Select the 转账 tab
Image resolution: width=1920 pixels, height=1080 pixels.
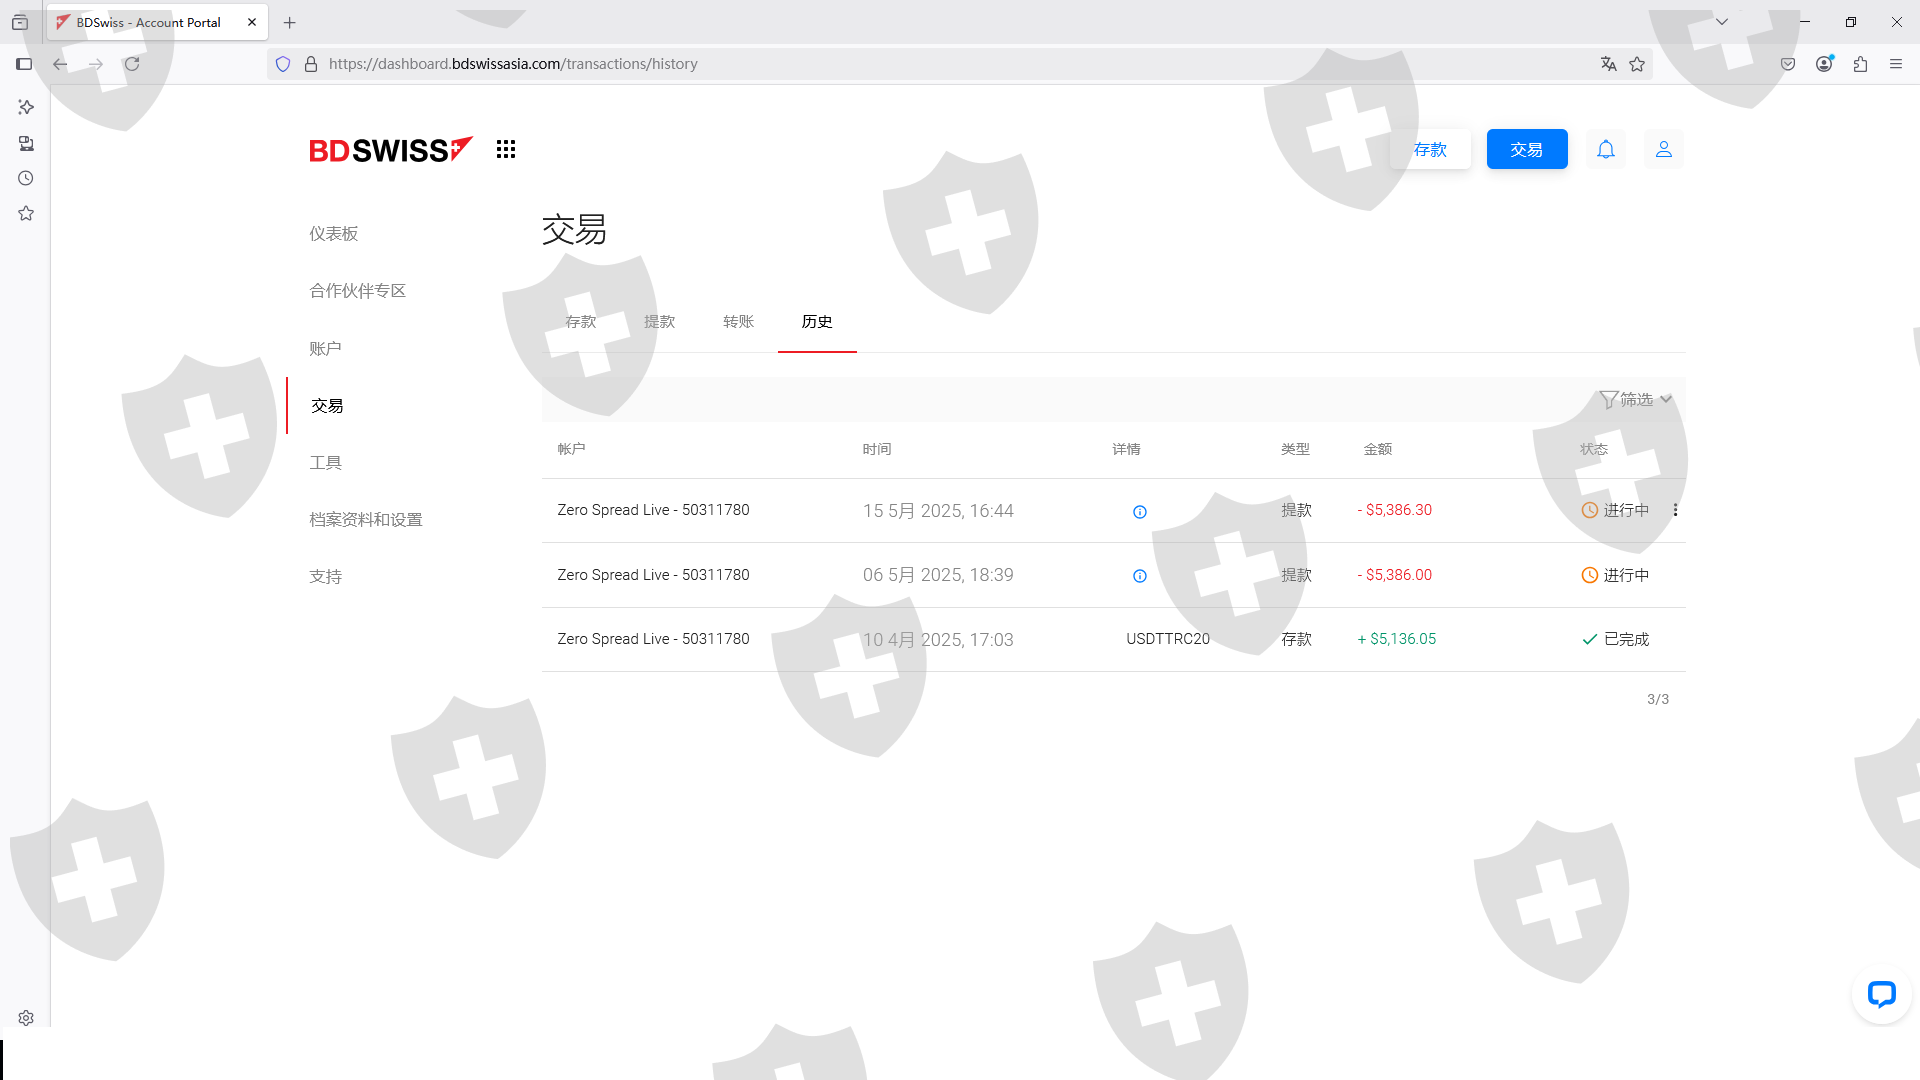(738, 321)
